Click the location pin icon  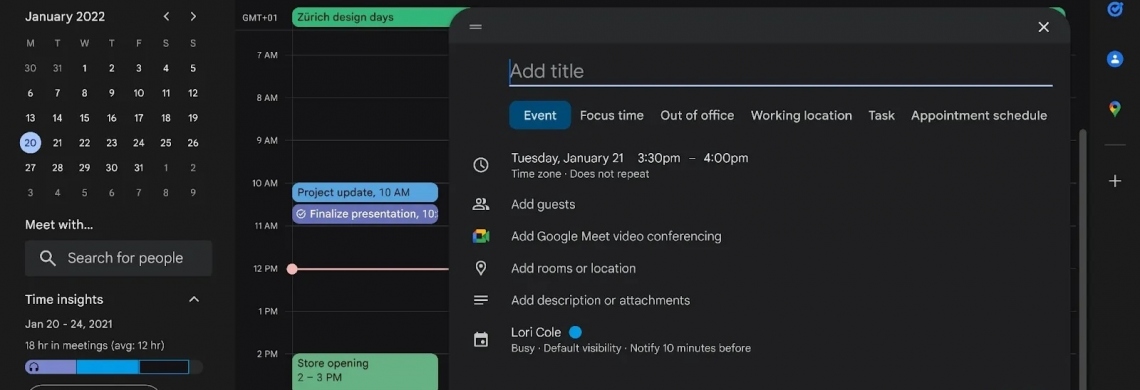pos(481,268)
